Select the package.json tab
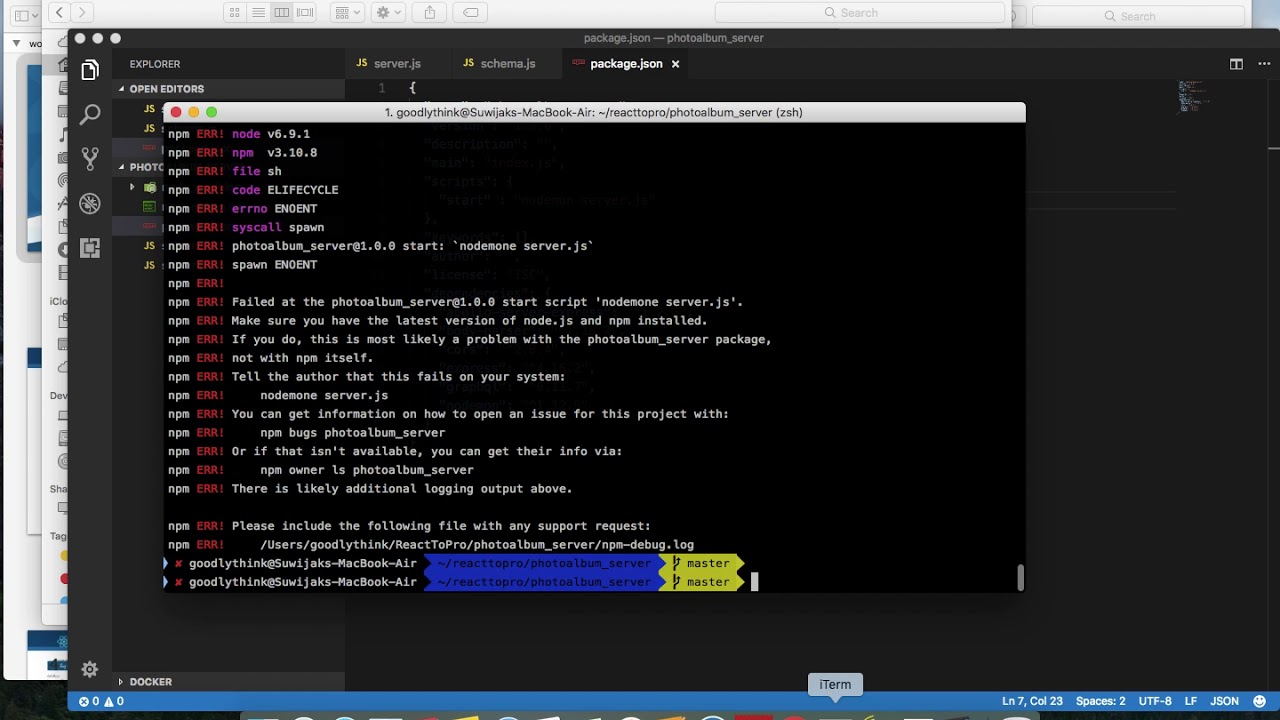This screenshot has width=1280, height=720. coord(626,64)
